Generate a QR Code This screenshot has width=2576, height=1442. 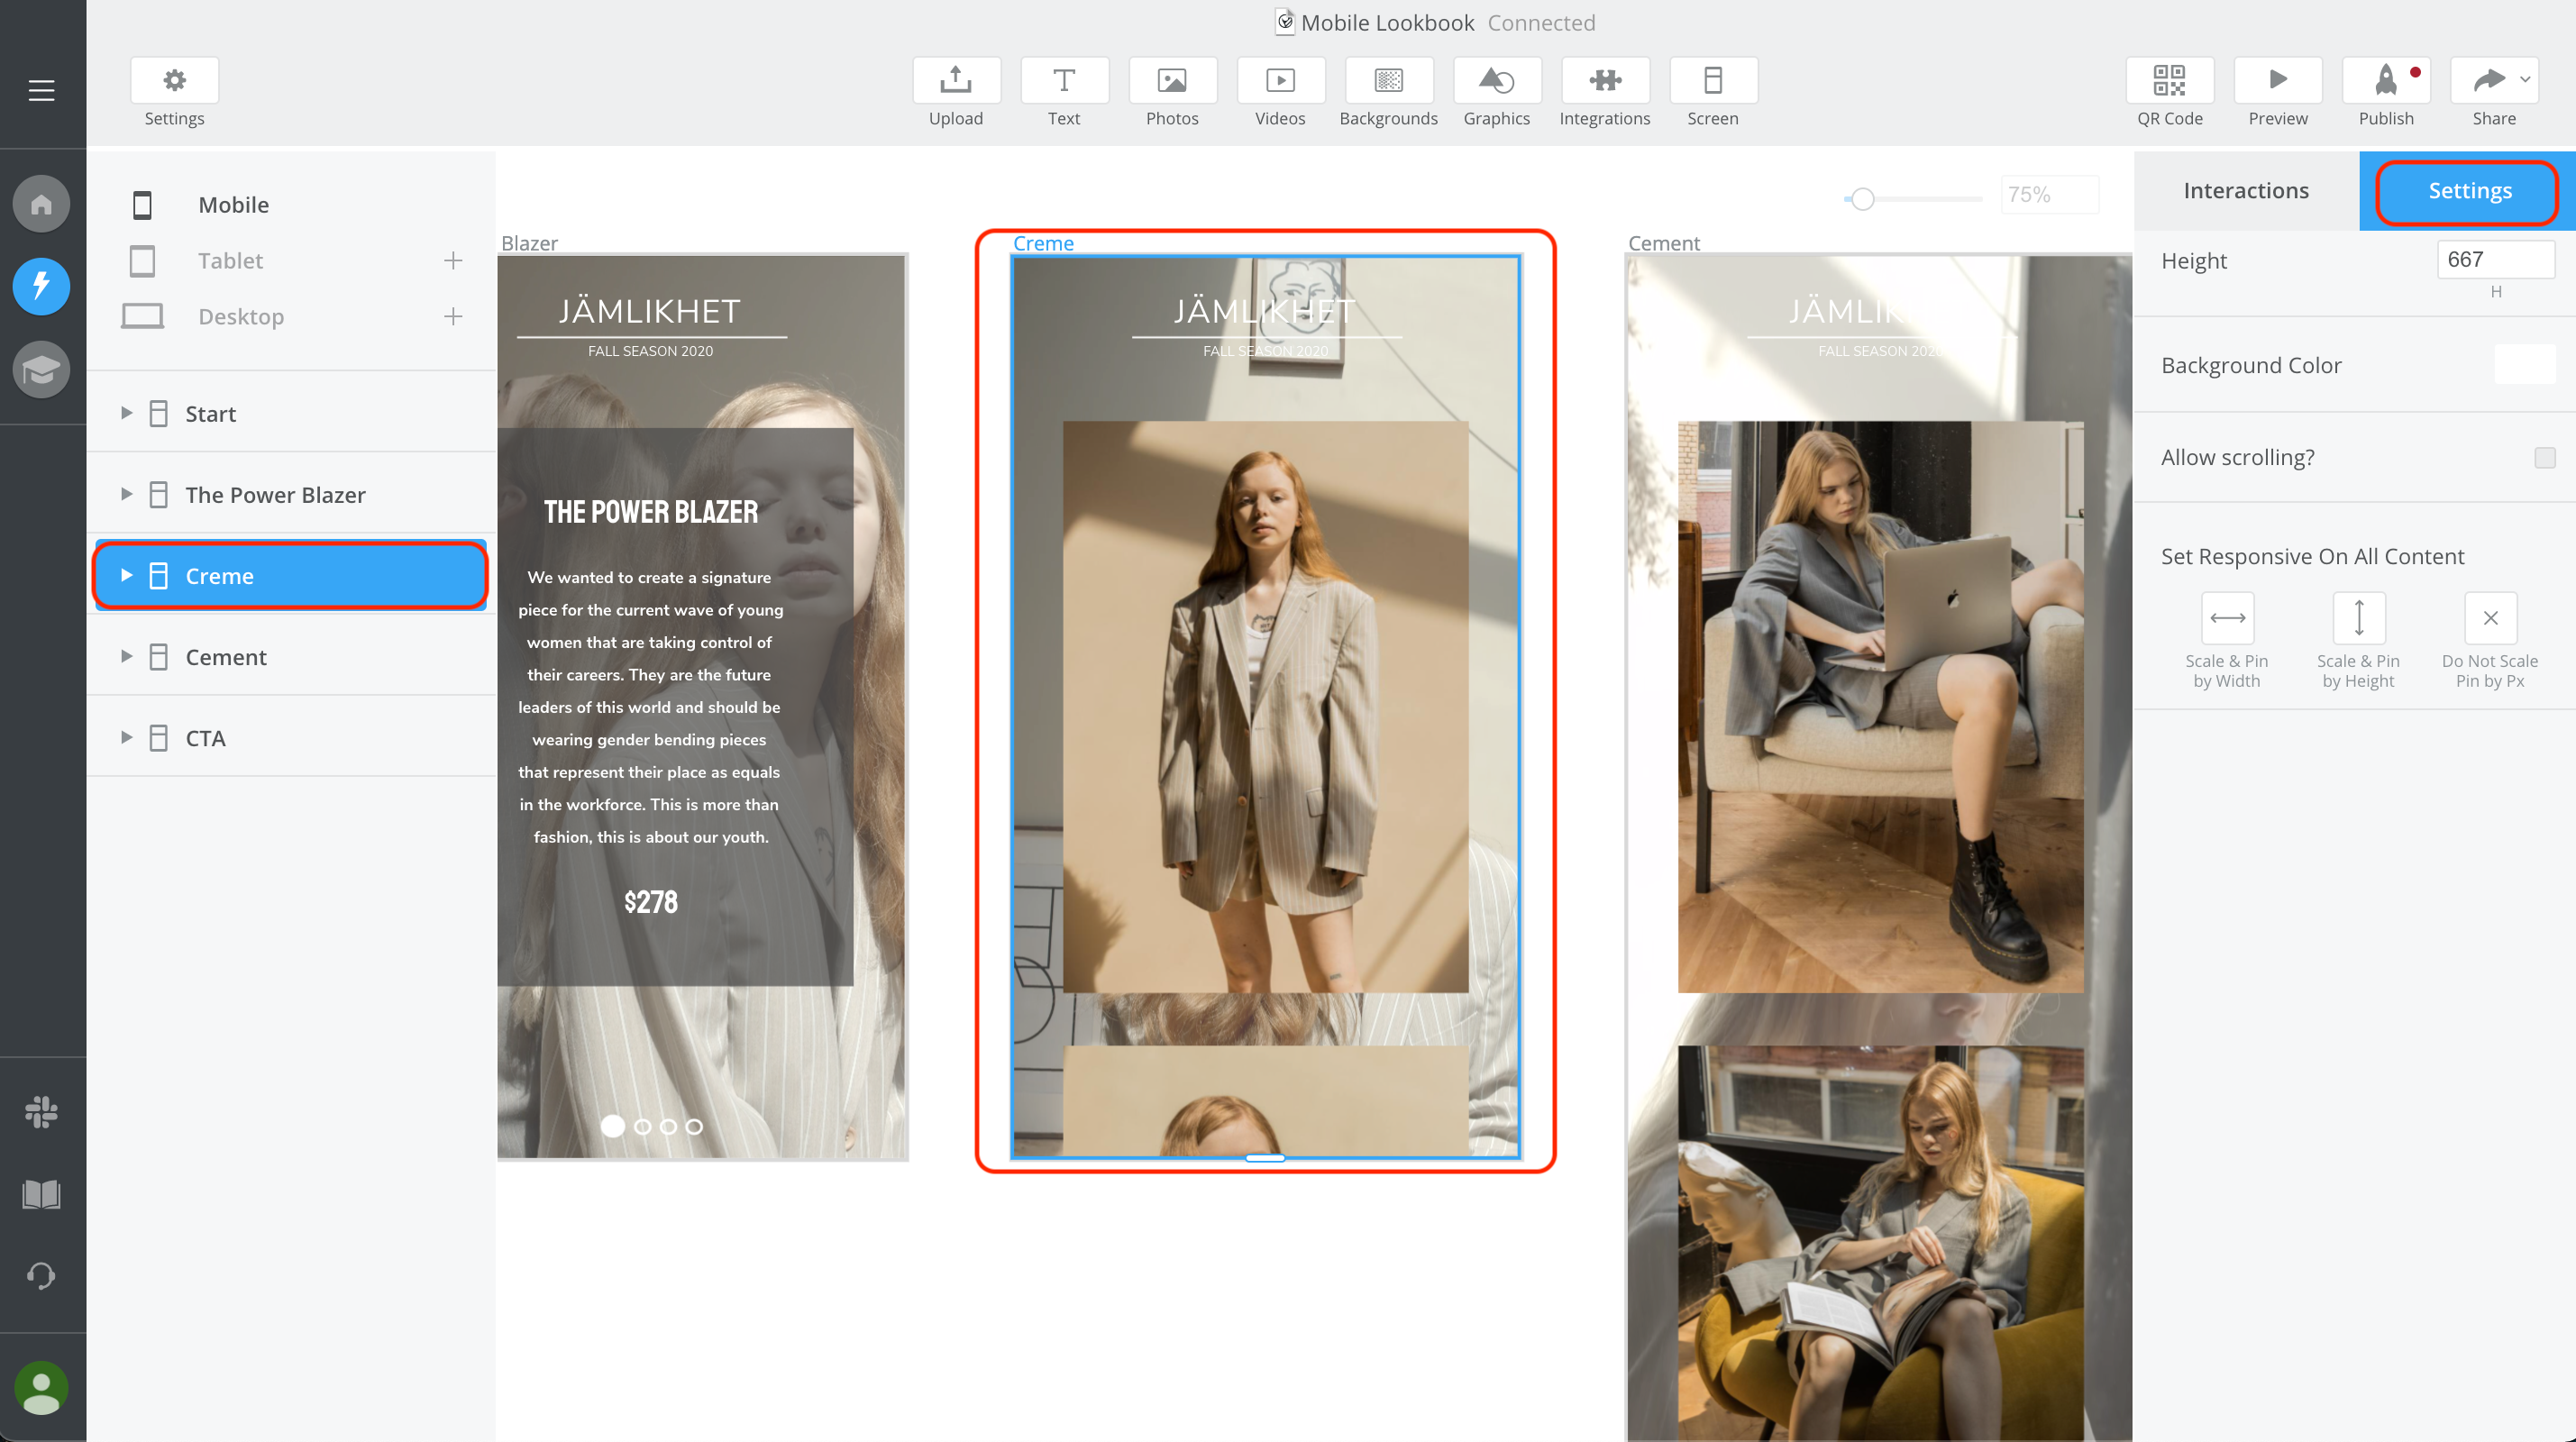2169,81
